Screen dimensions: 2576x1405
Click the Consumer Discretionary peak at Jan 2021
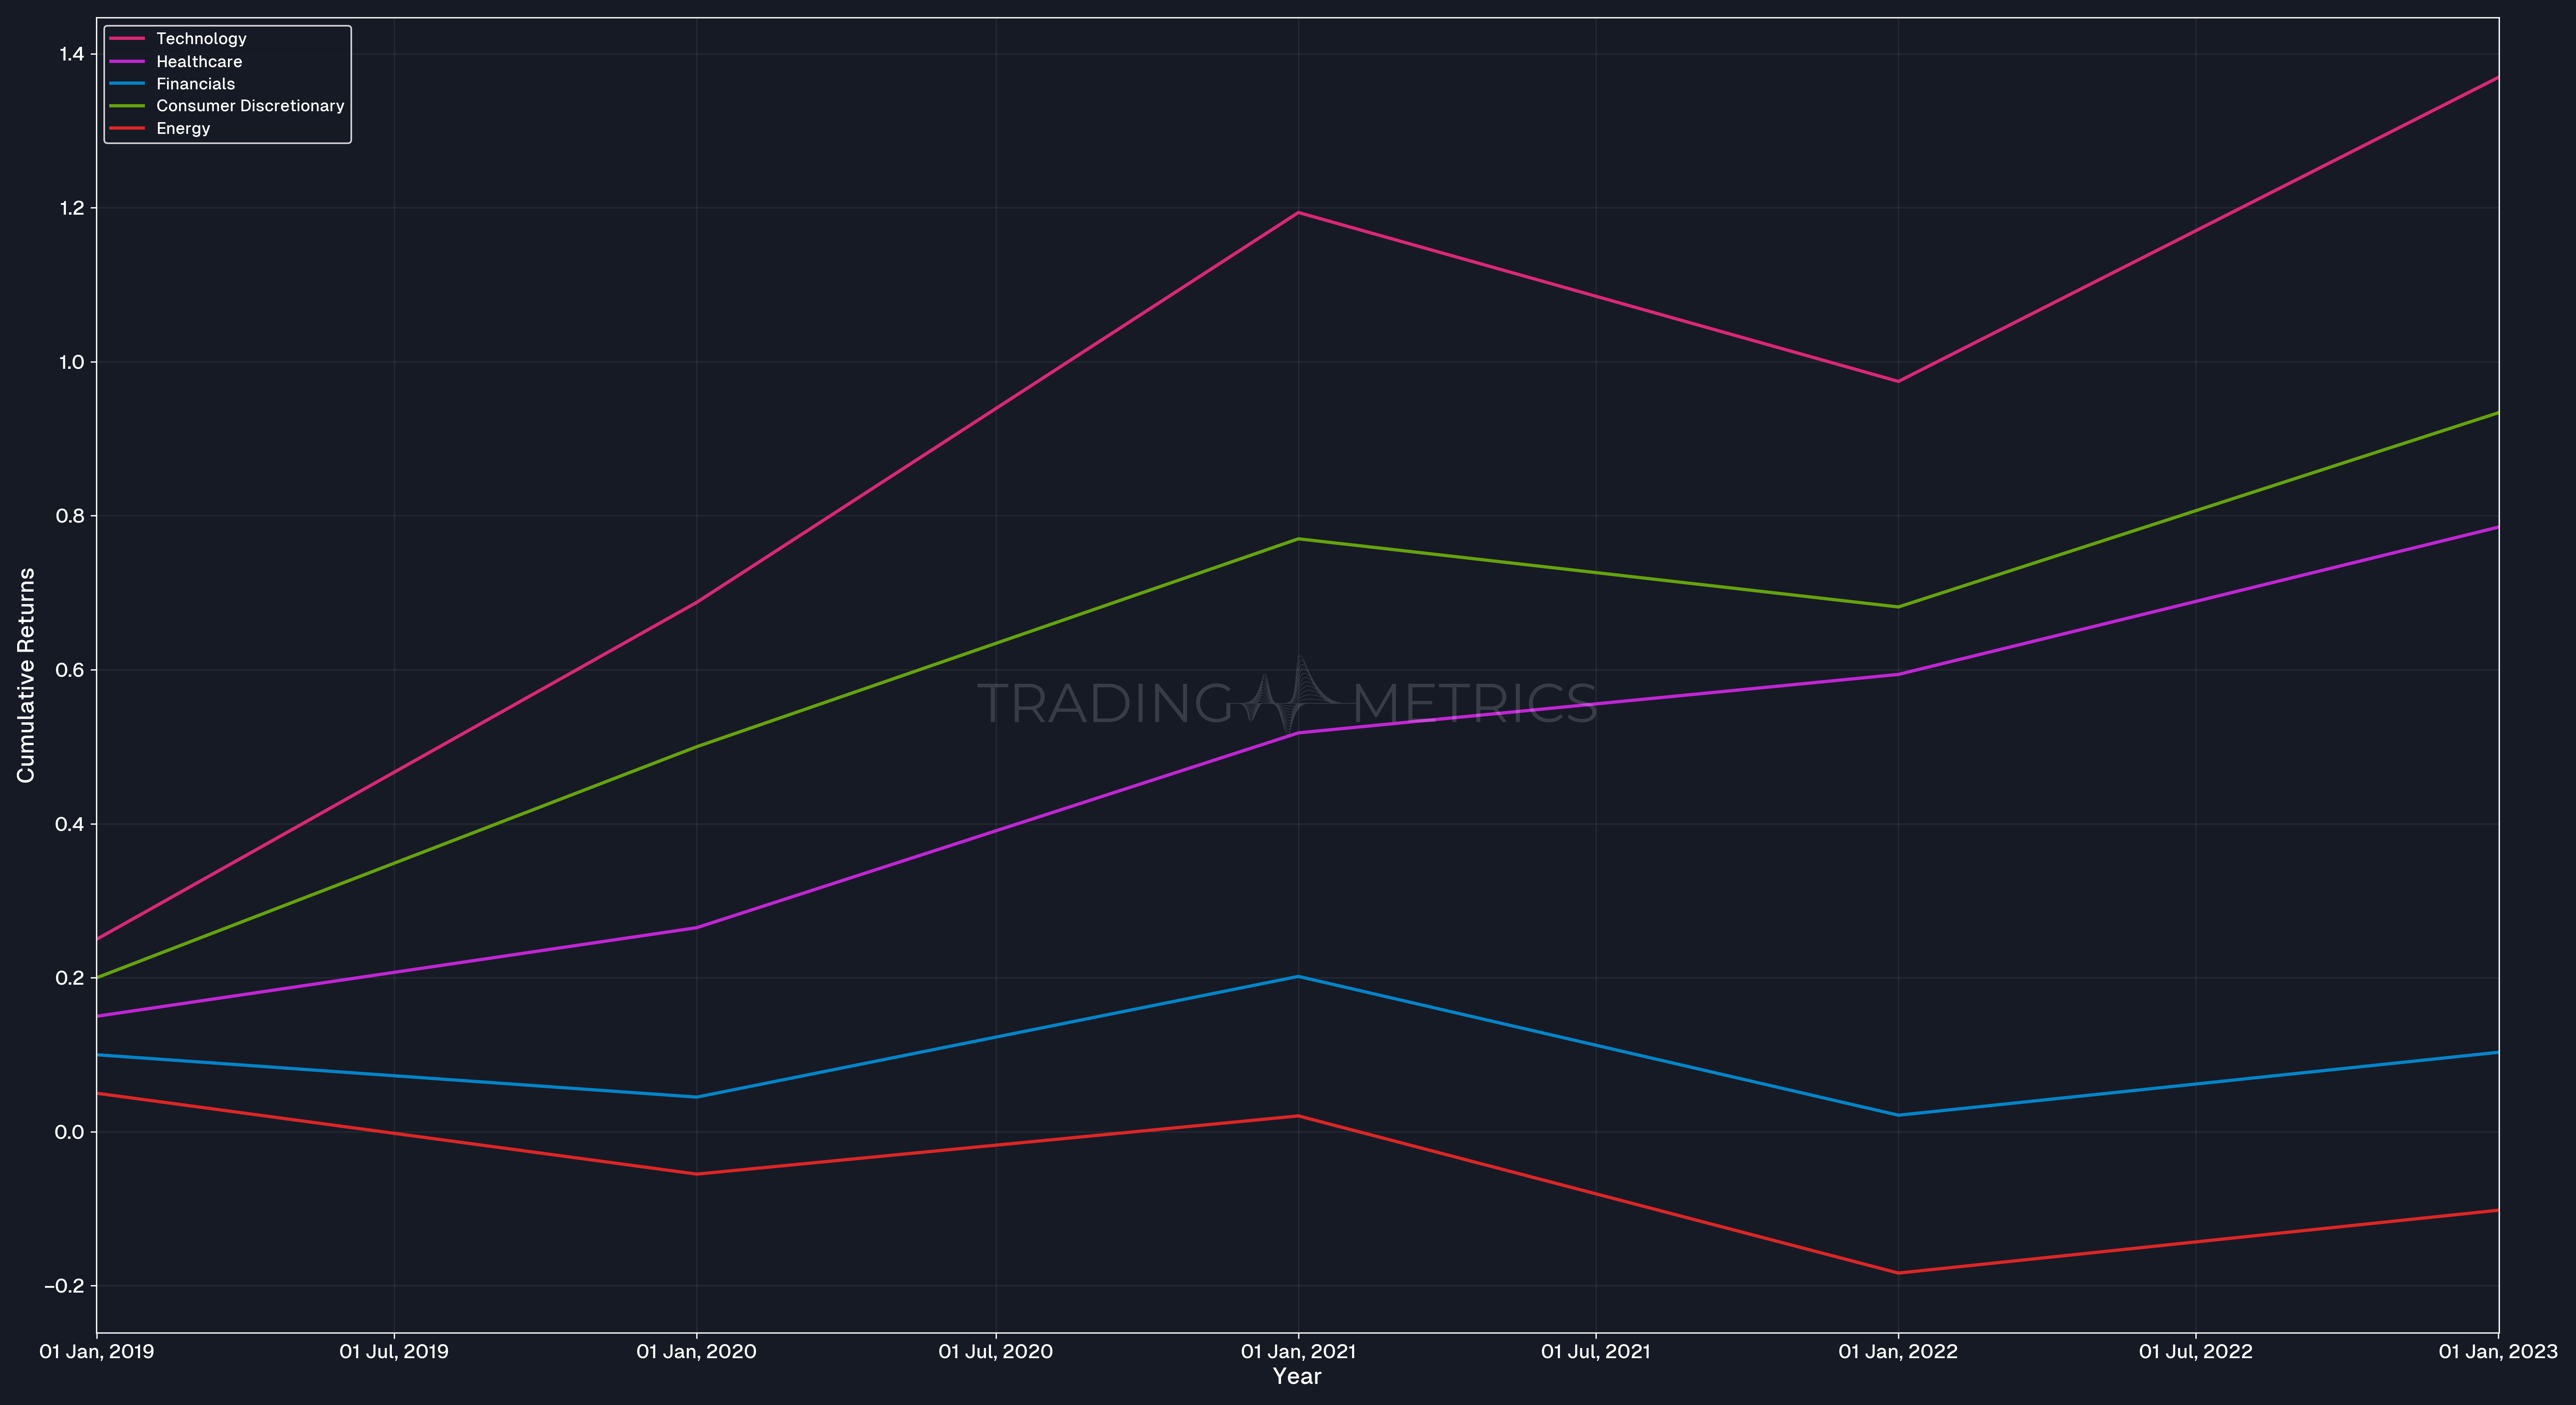(x=1298, y=539)
